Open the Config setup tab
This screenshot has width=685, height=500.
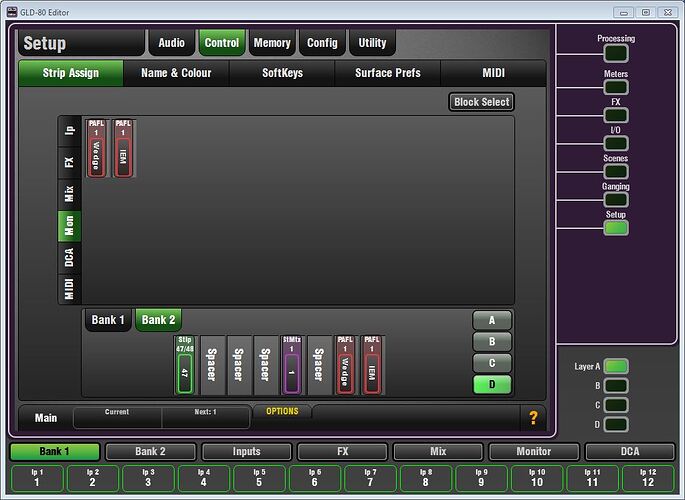point(322,43)
